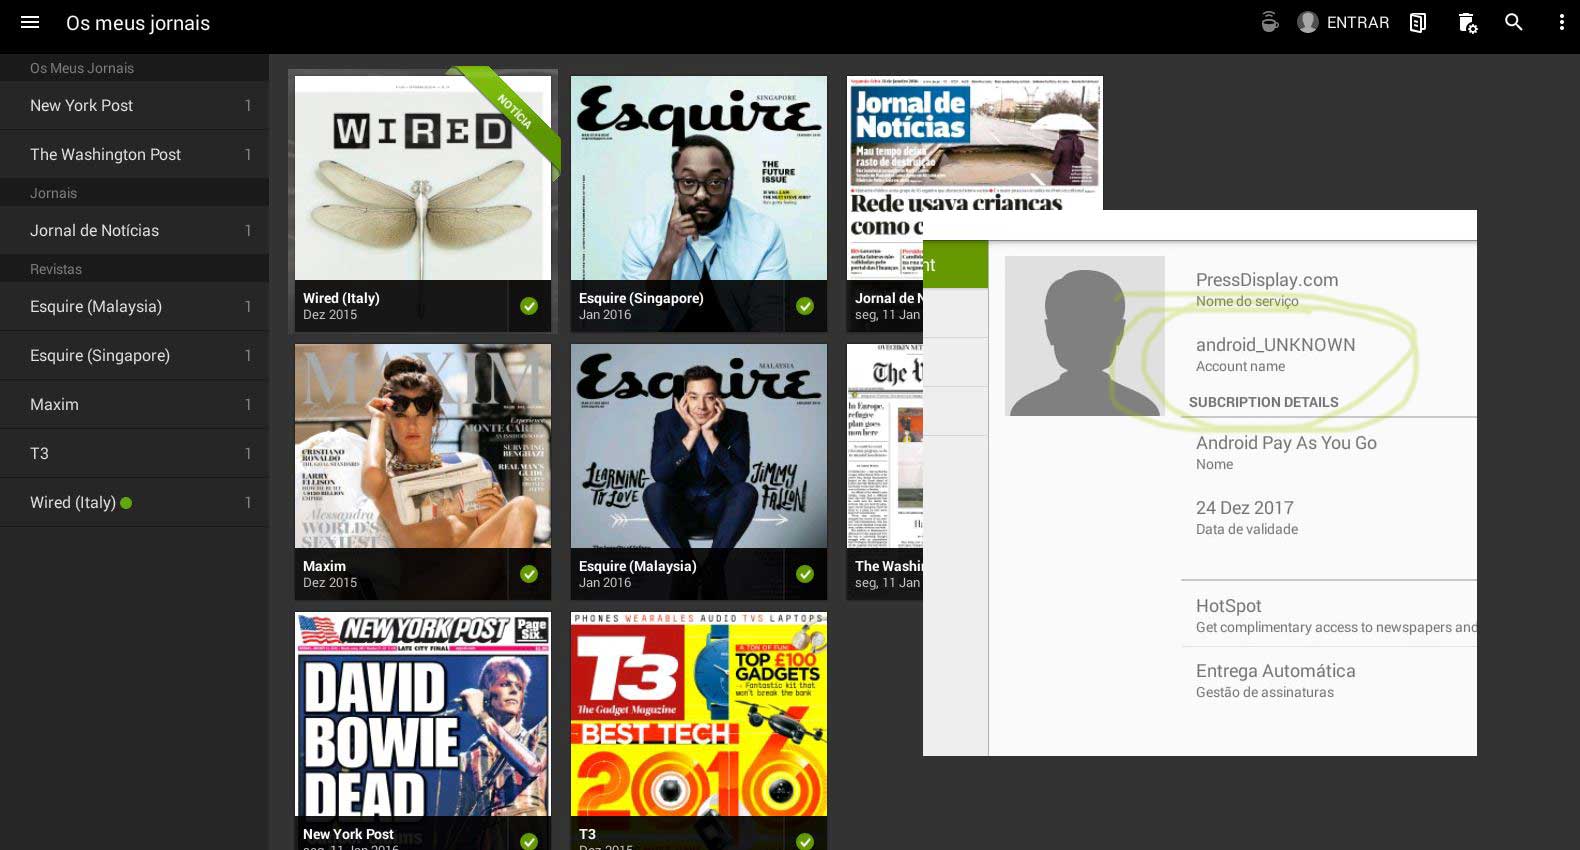Select Maxim in the sidebar list
1580x850 pixels.
[x=134, y=404]
